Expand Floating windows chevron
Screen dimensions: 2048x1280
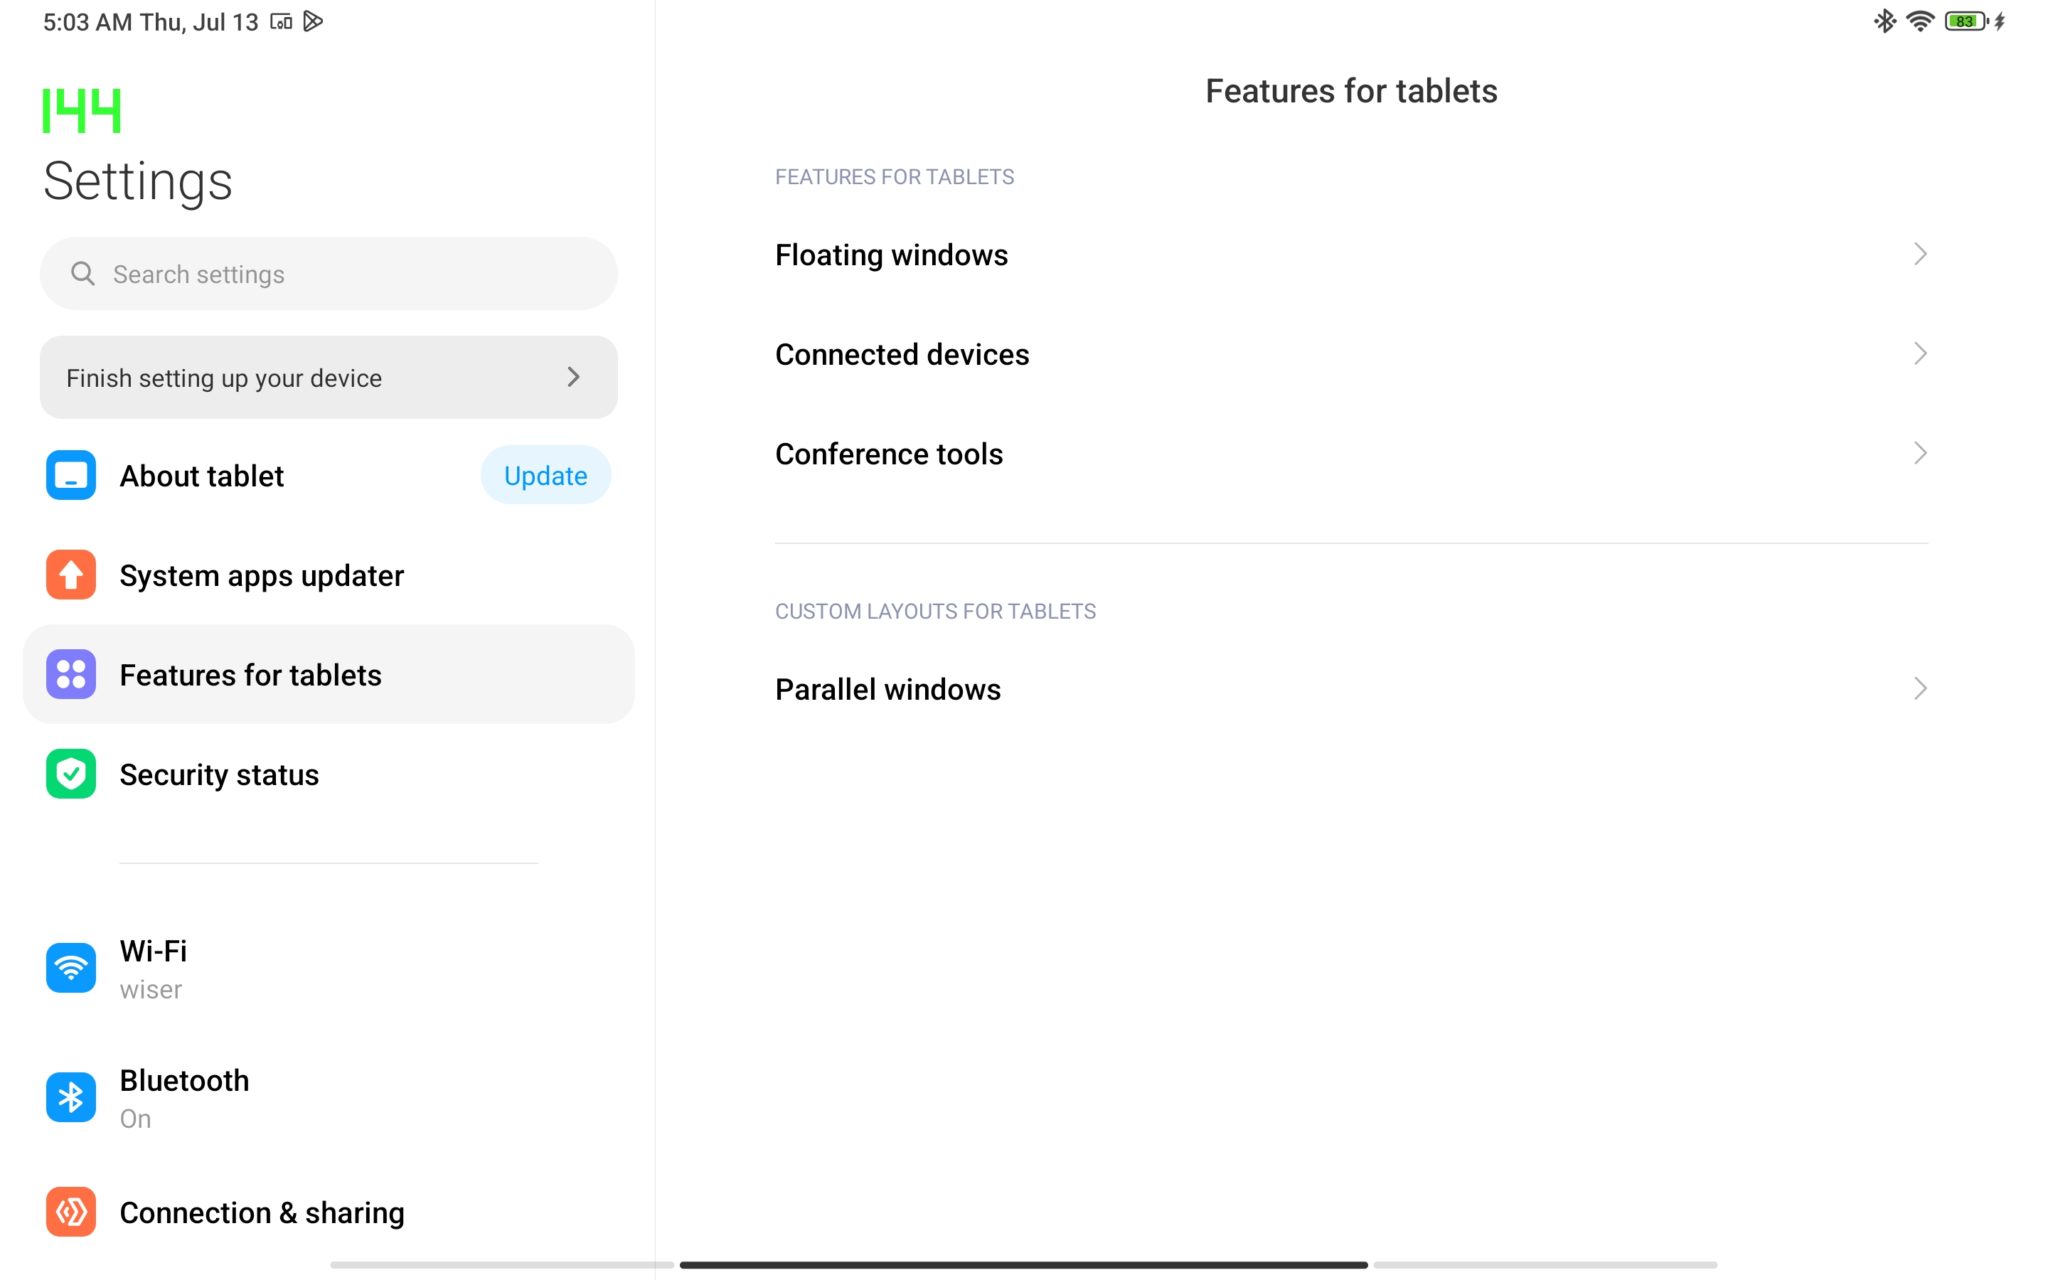(x=1919, y=254)
